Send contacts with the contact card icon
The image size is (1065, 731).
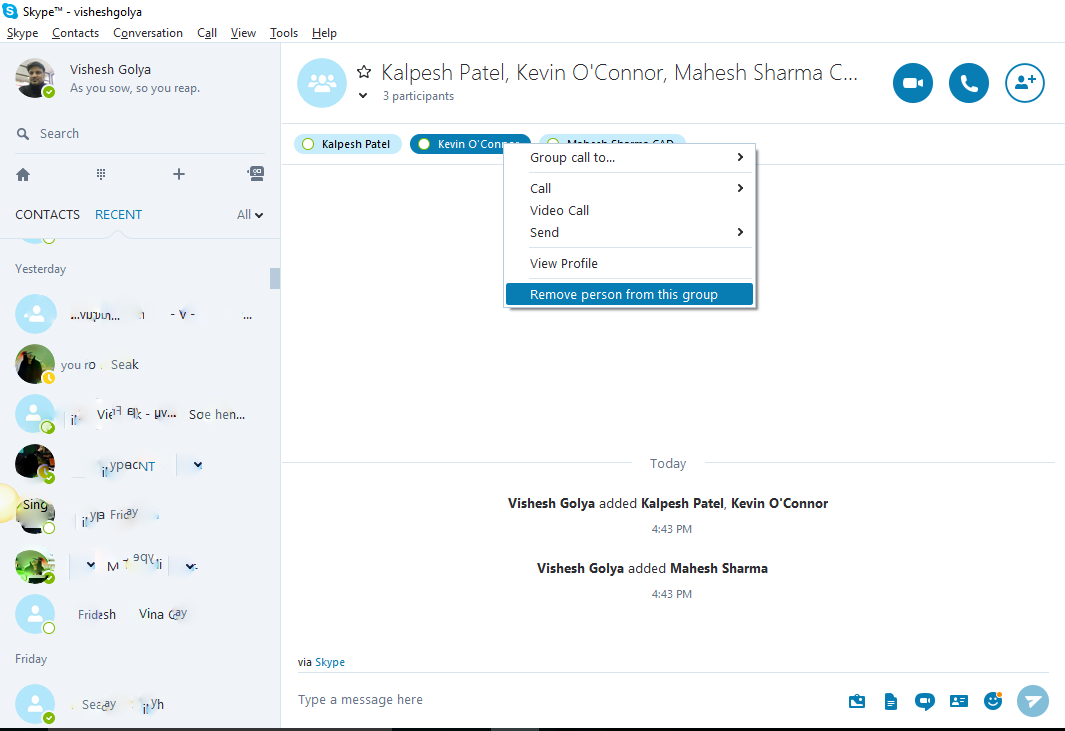tap(959, 701)
